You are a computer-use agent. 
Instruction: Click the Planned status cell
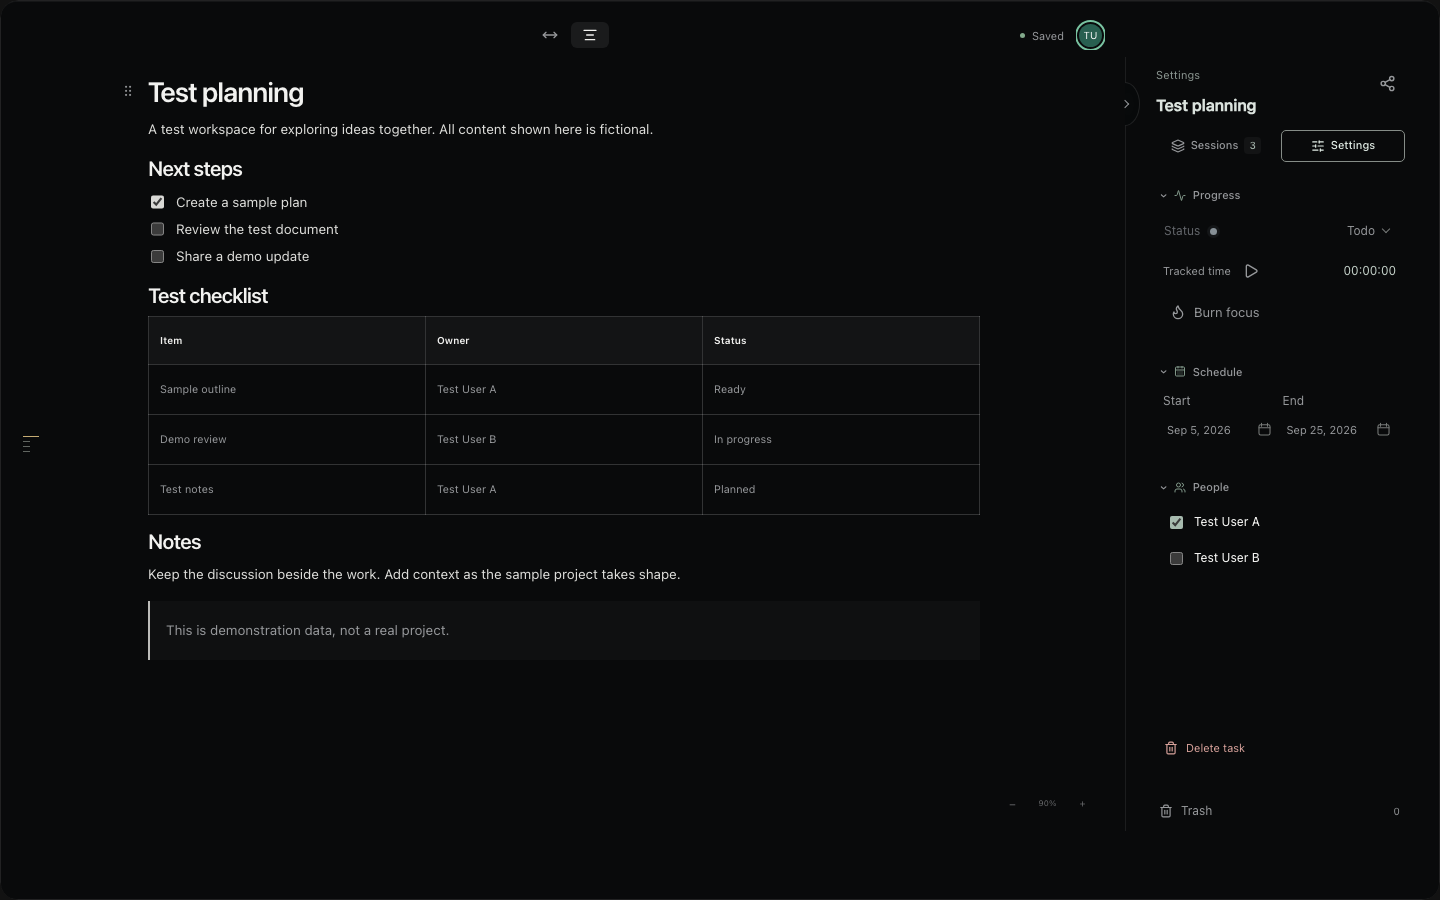[x=841, y=490]
